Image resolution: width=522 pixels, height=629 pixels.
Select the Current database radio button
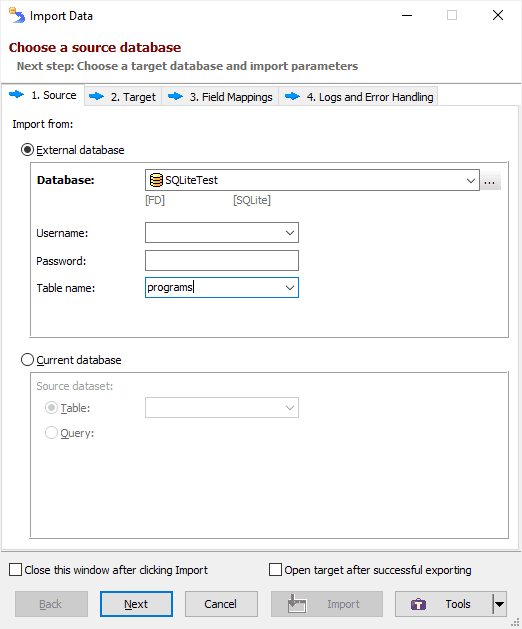[x=27, y=360]
